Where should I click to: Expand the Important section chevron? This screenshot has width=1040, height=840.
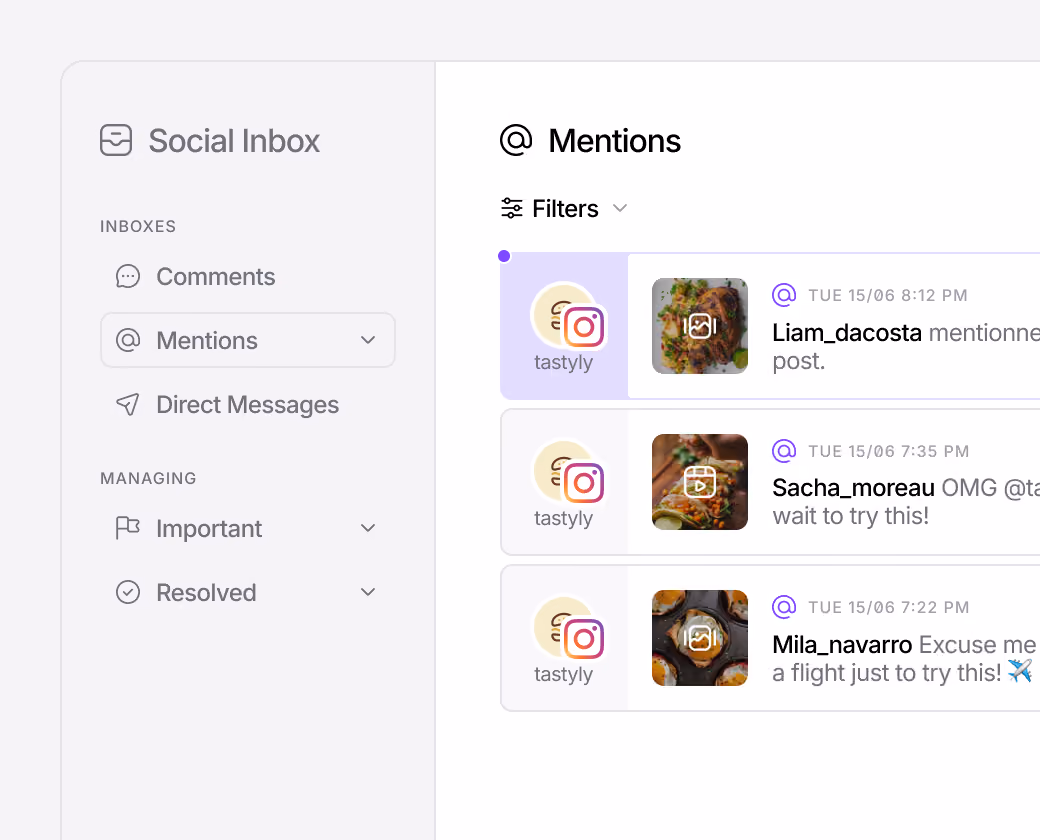pos(368,528)
